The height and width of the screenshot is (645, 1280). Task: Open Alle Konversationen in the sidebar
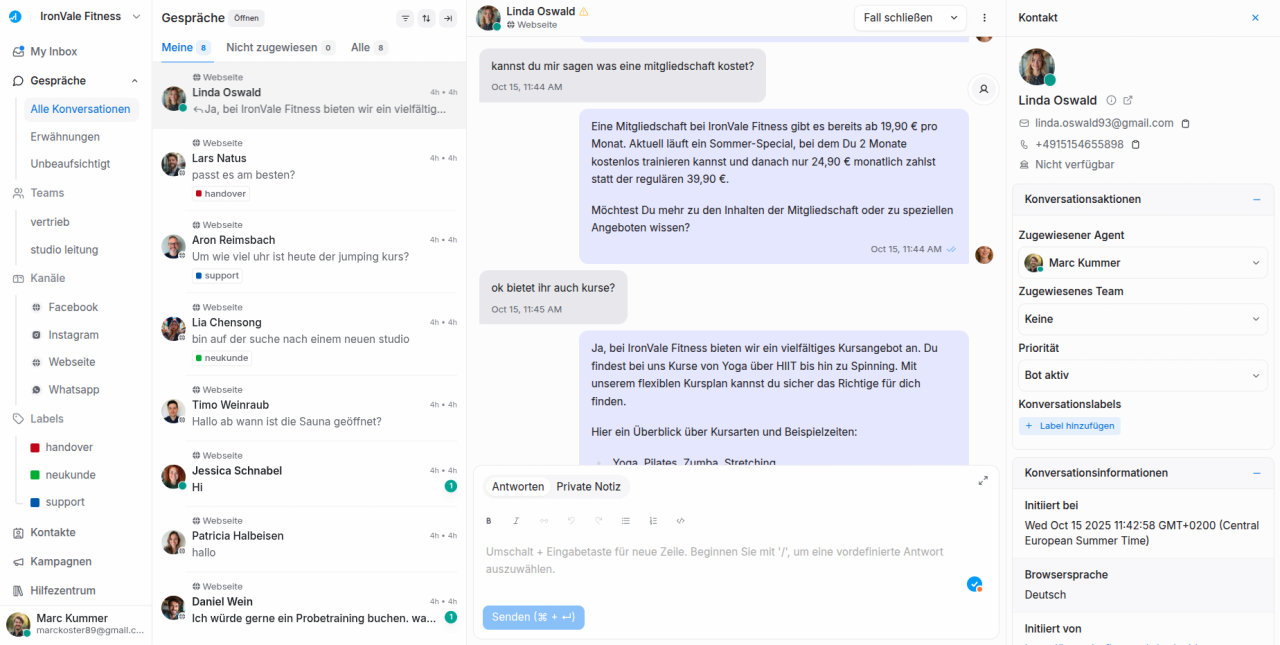pyautogui.click(x=81, y=108)
